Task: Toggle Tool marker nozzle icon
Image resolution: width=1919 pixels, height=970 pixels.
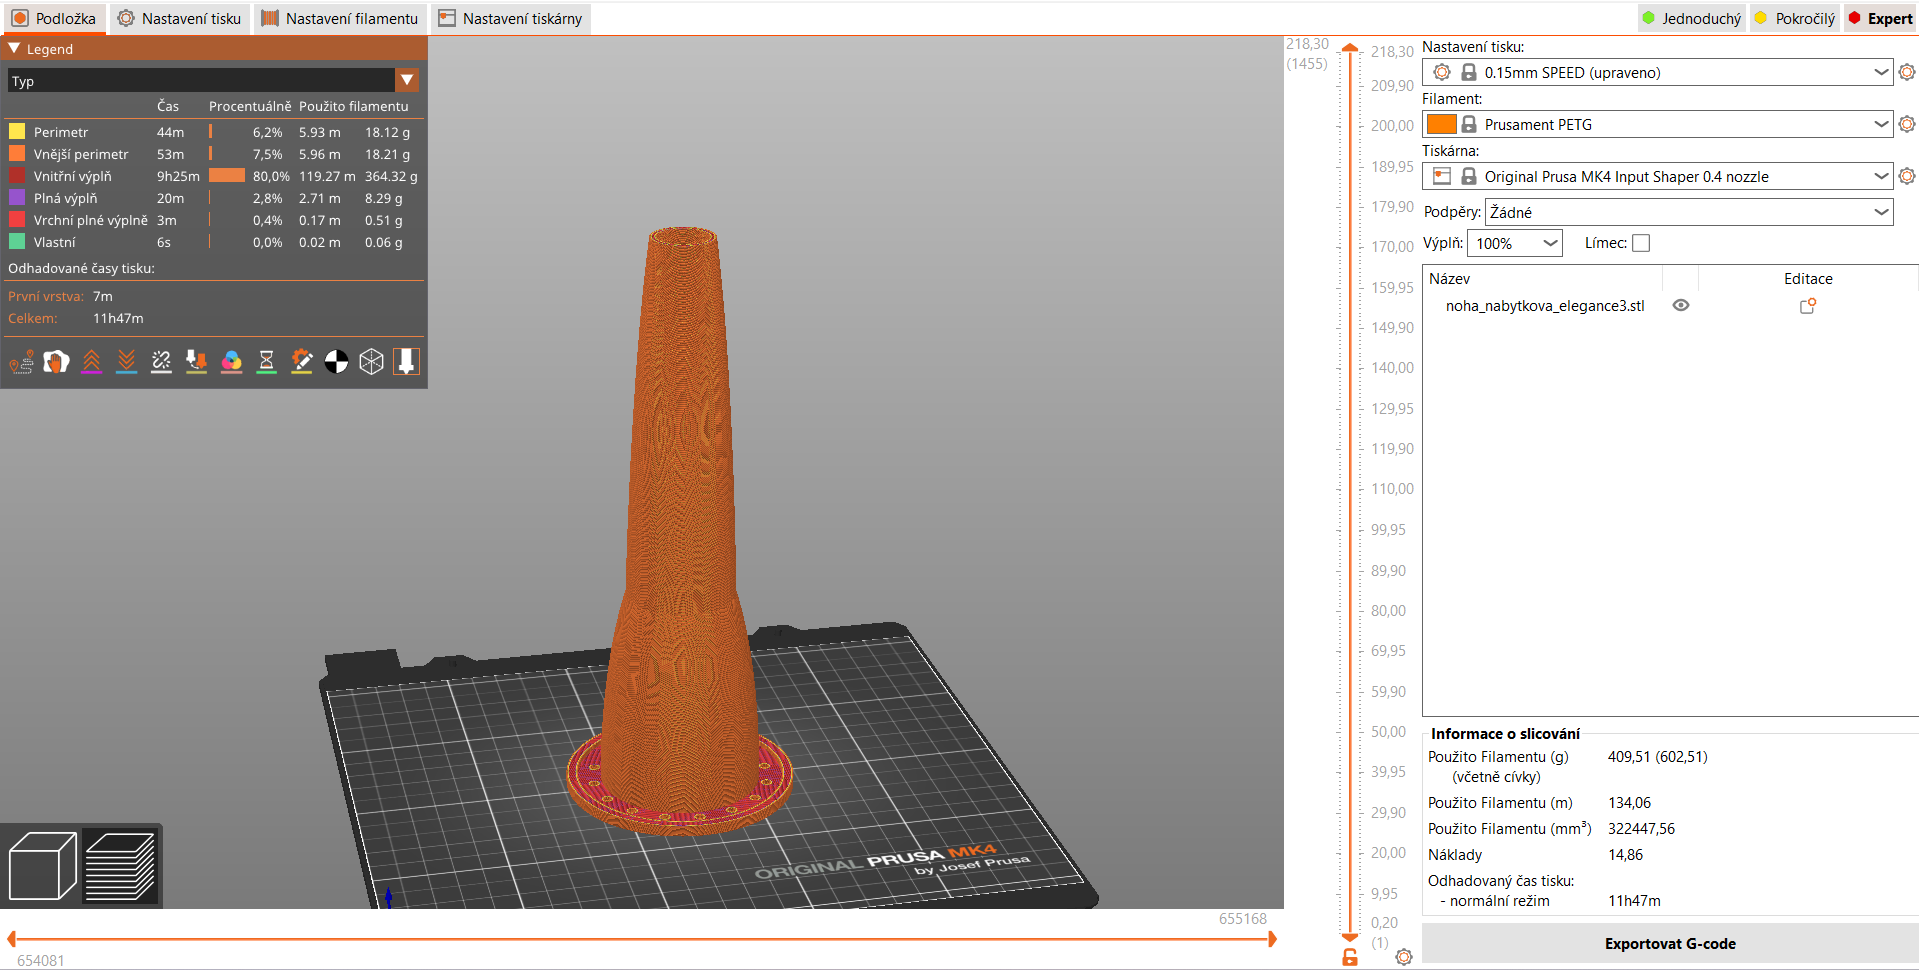Action: click(407, 362)
